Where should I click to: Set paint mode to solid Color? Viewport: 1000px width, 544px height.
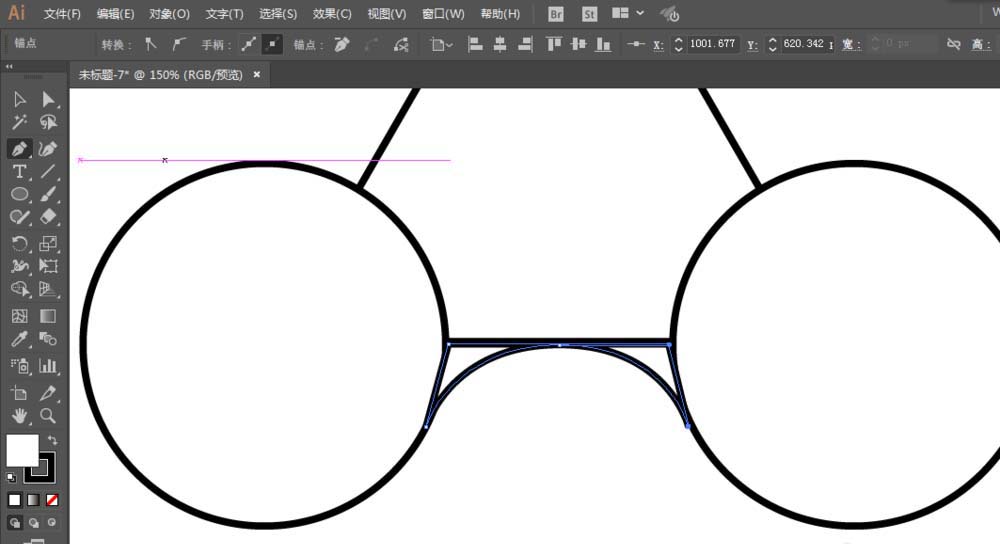click(x=15, y=500)
